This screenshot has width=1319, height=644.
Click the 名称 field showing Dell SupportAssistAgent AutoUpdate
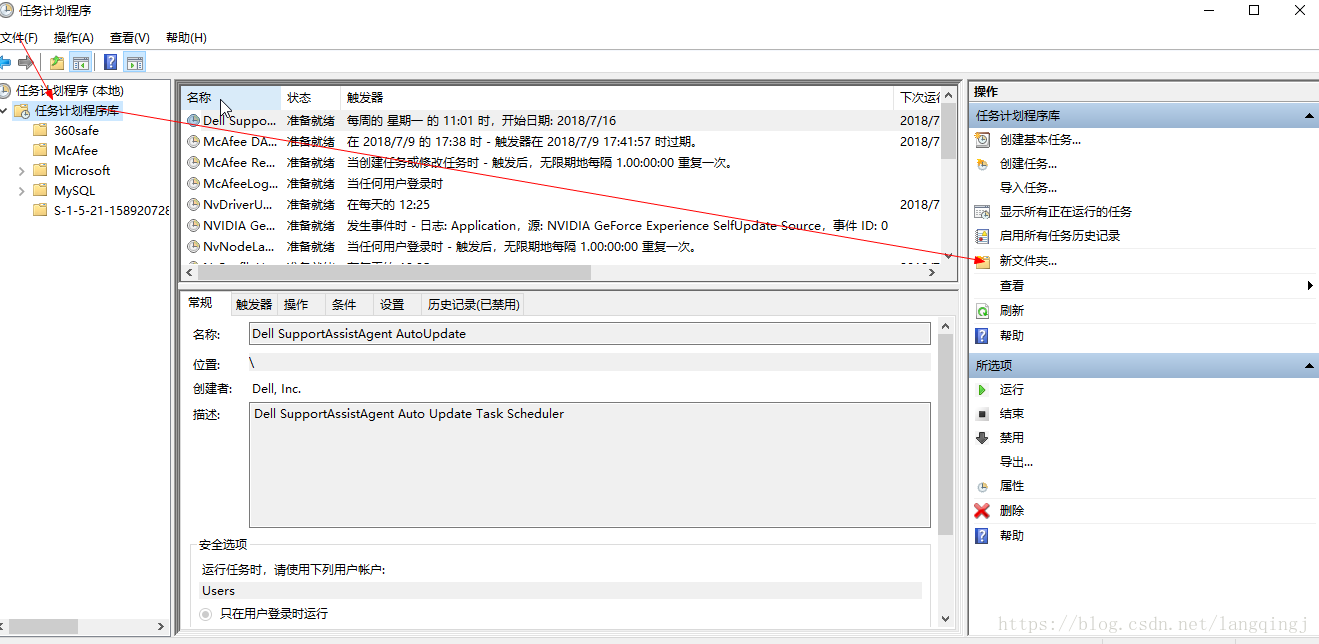click(589, 334)
